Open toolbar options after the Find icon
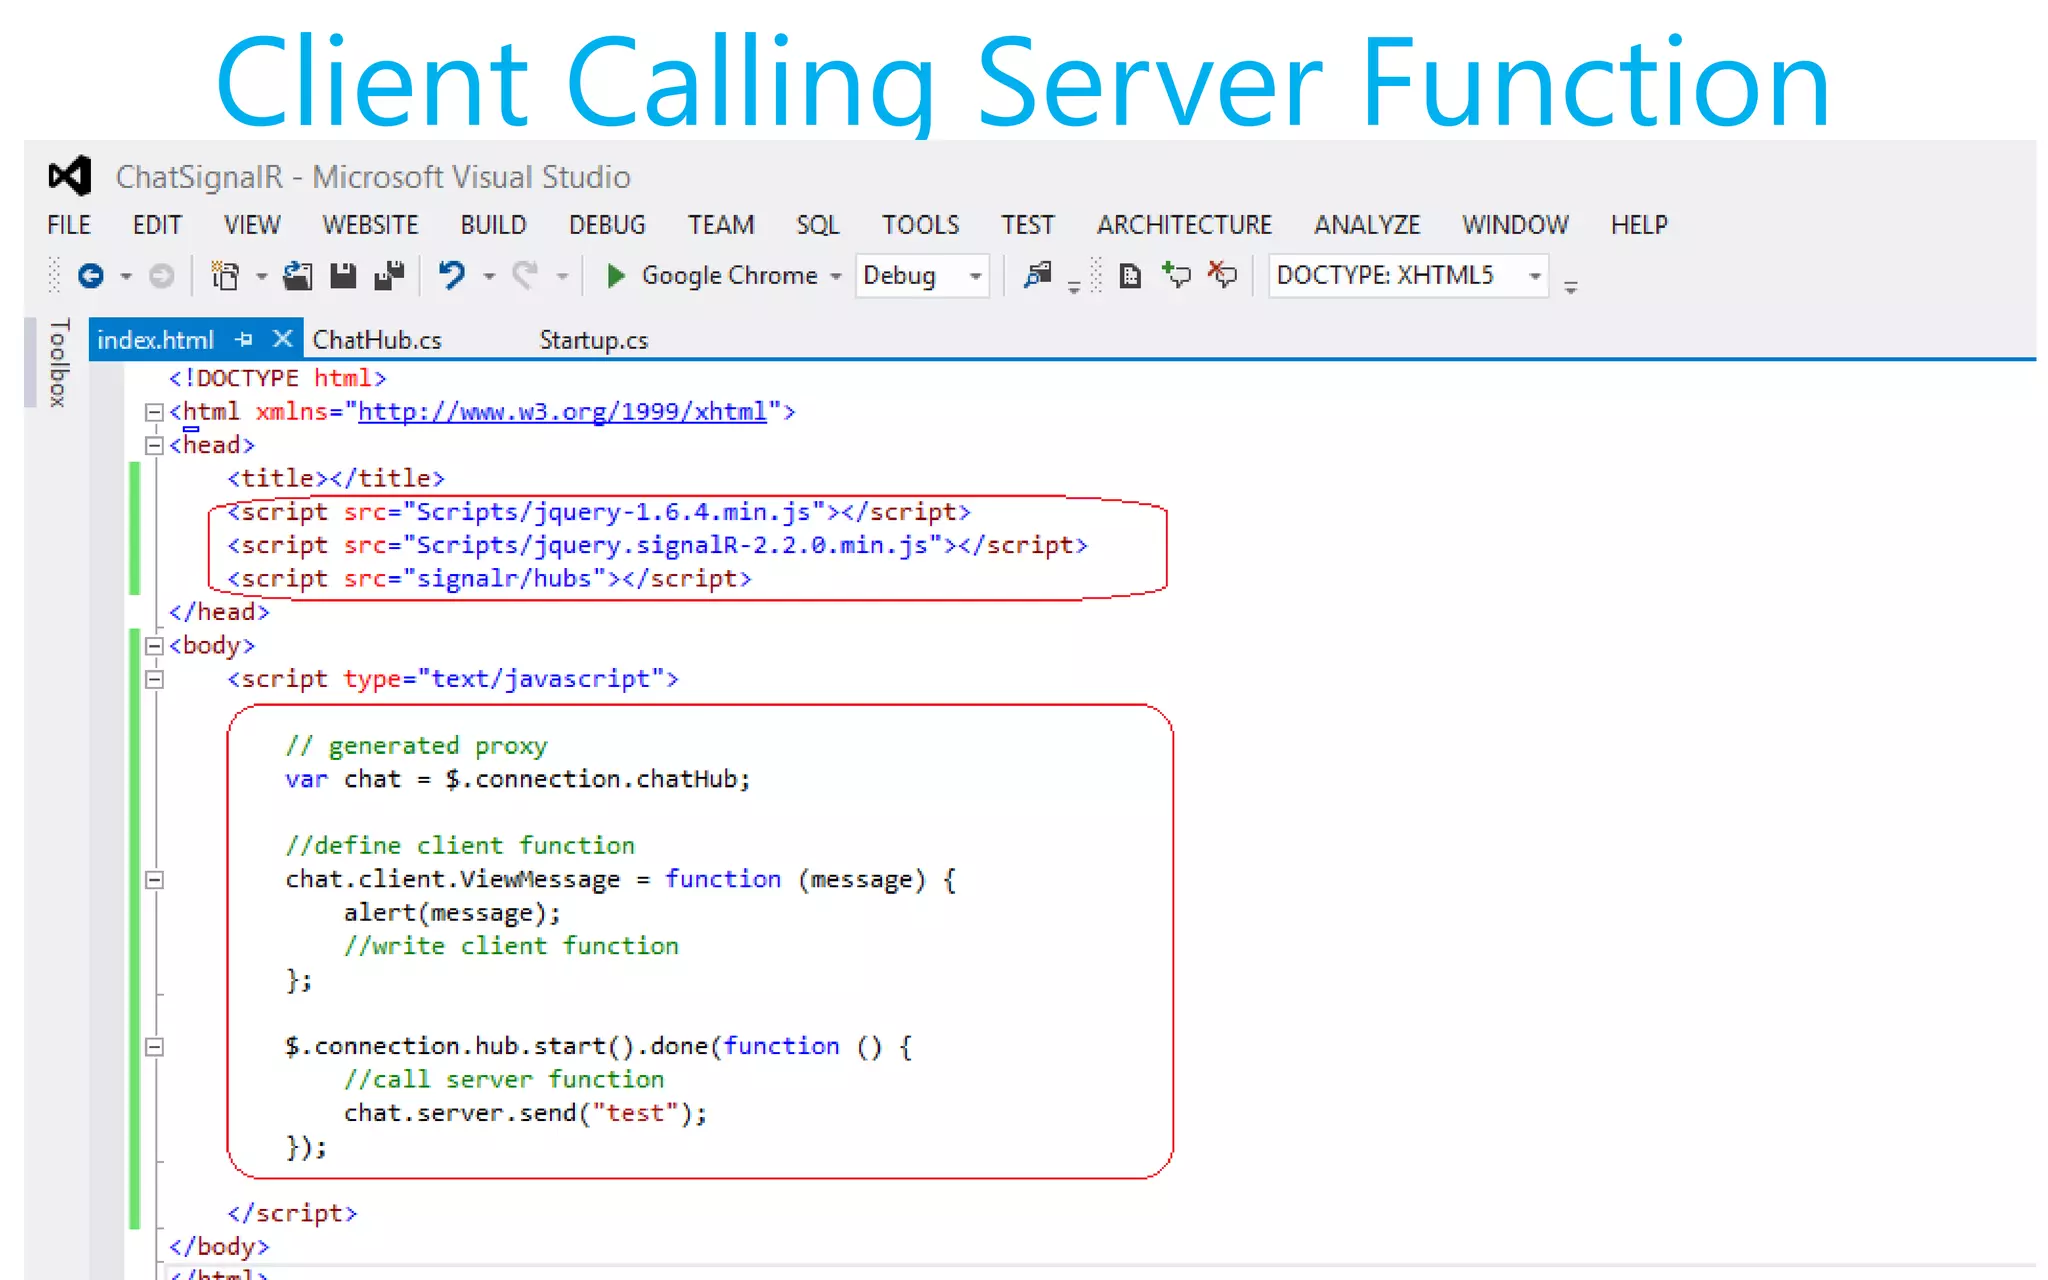The image size is (2048, 1280). (x=1074, y=287)
